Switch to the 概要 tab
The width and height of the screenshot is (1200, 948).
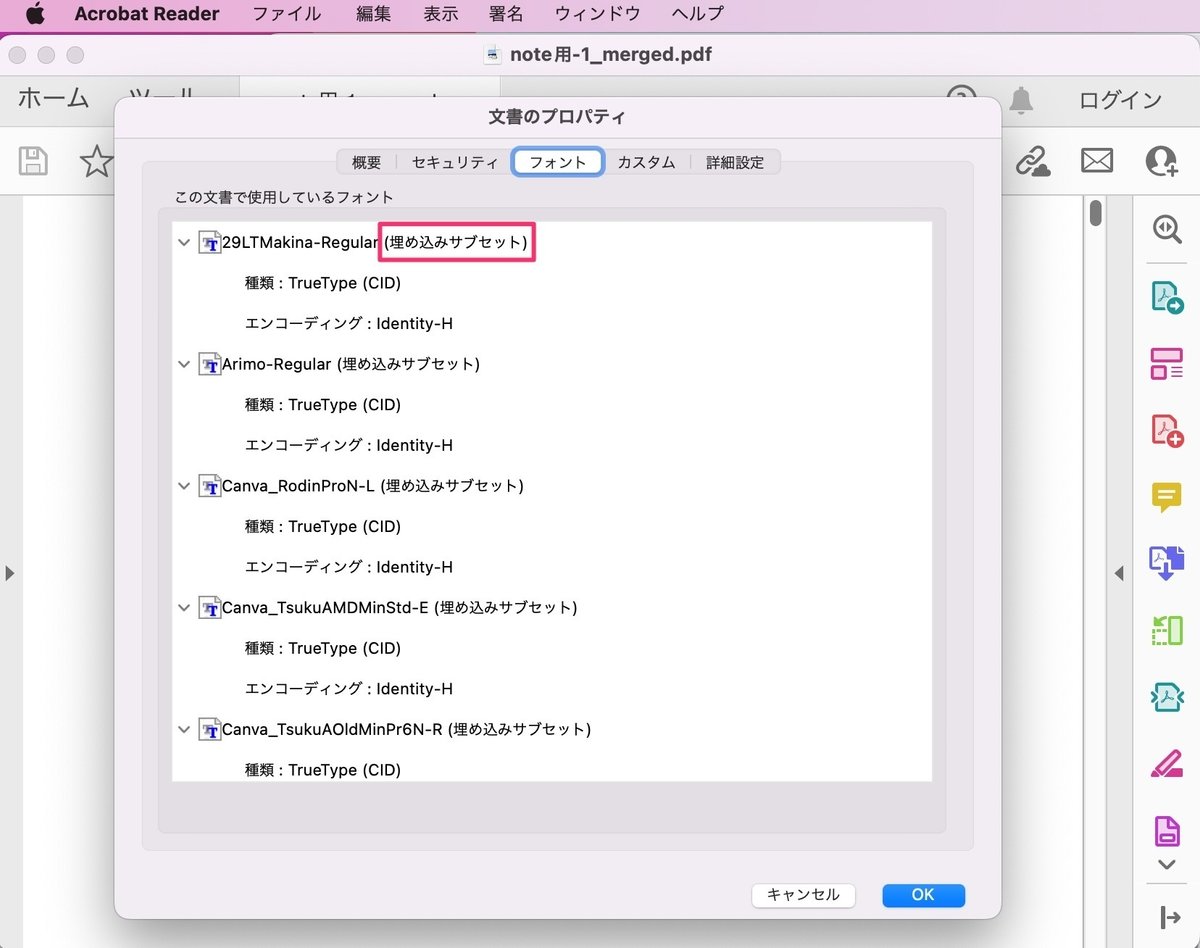366,162
